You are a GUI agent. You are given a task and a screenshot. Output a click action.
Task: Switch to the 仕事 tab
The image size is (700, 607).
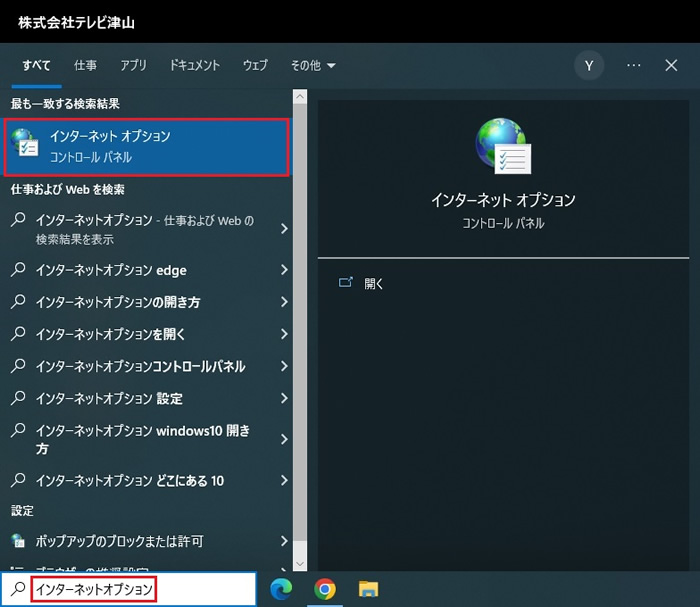pos(85,66)
